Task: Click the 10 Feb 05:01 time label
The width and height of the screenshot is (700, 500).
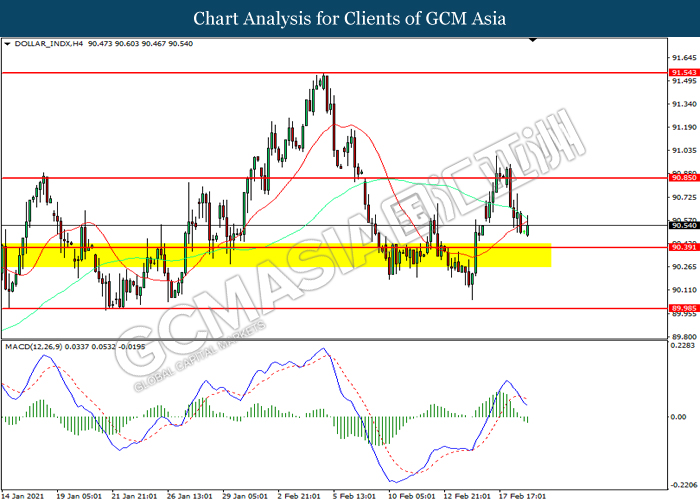Action: coord(411,496)
